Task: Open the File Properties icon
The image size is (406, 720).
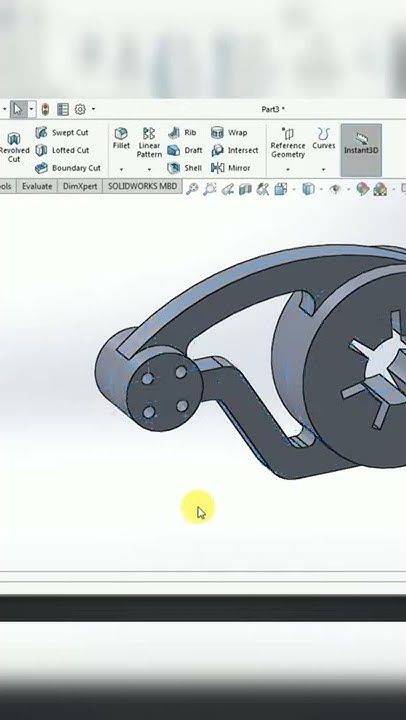Action: coord(63,109)
